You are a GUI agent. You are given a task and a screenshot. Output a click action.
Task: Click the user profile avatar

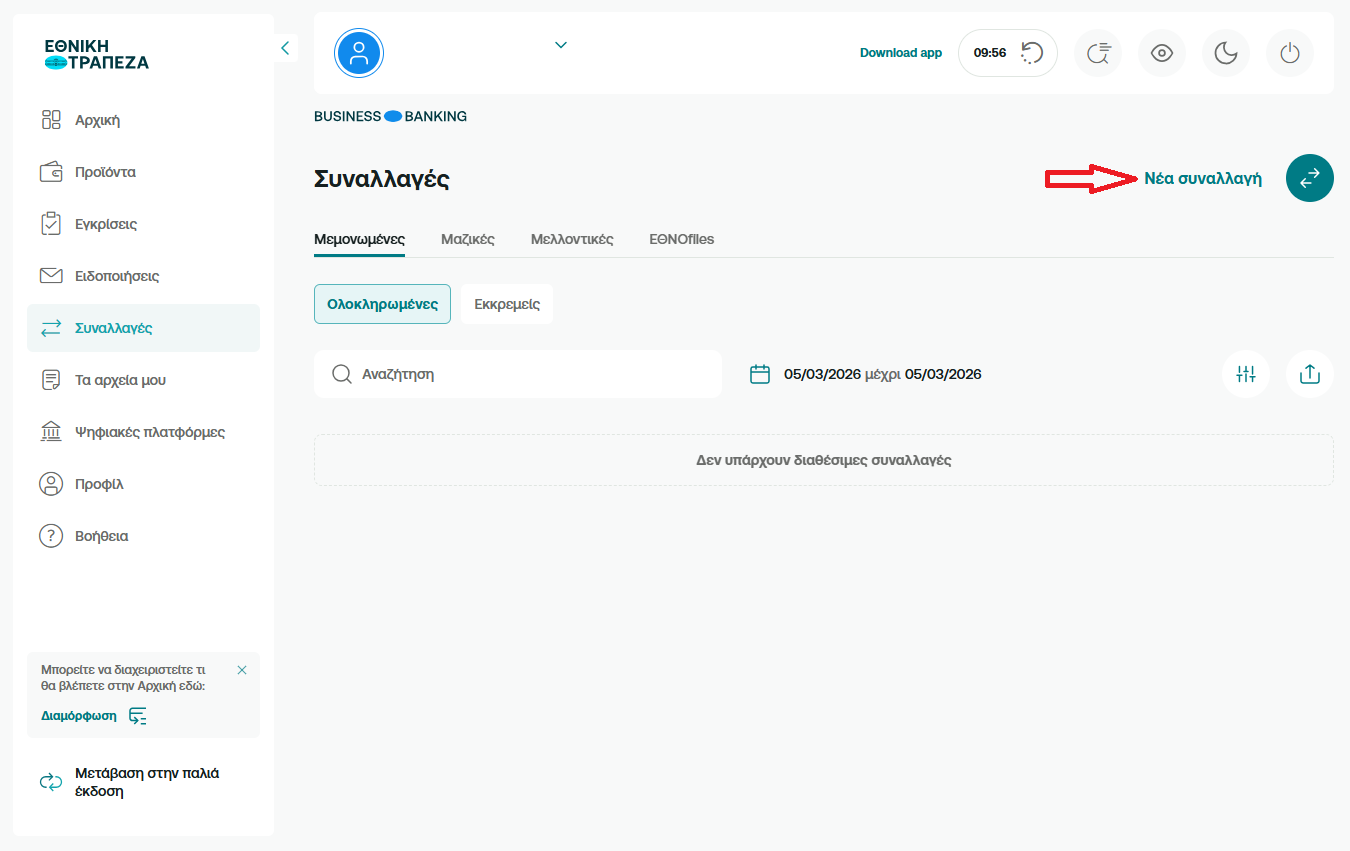pyautogui.click(x=359, y=53)
